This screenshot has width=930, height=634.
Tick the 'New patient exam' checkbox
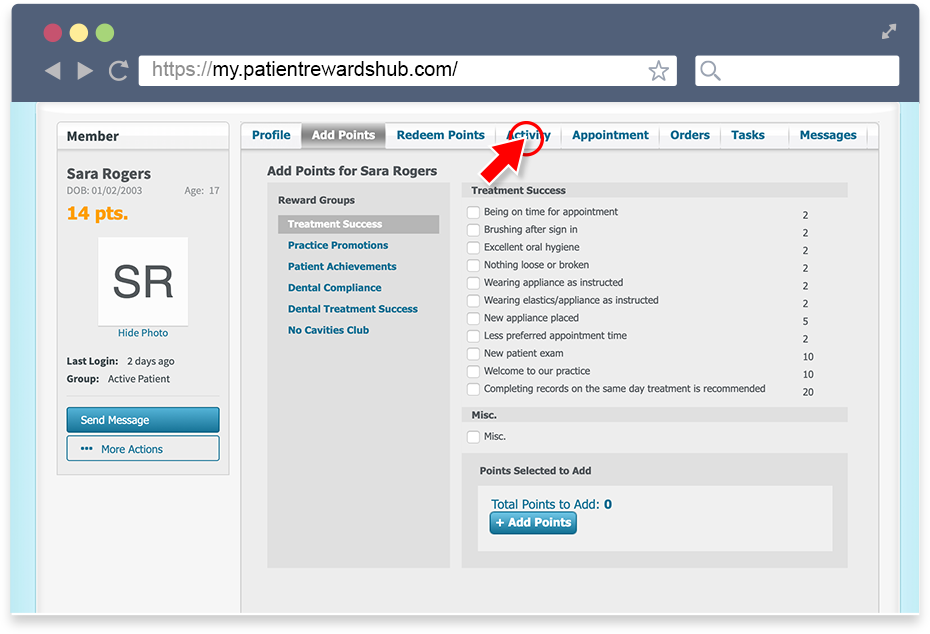(x=473, y=354)
